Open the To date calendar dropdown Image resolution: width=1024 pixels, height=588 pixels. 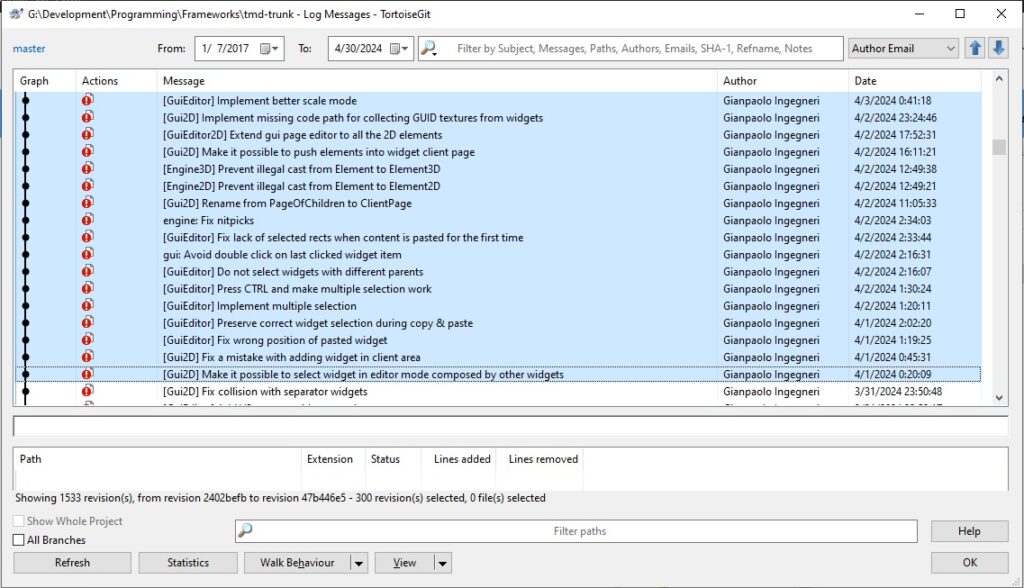[399, 48]
